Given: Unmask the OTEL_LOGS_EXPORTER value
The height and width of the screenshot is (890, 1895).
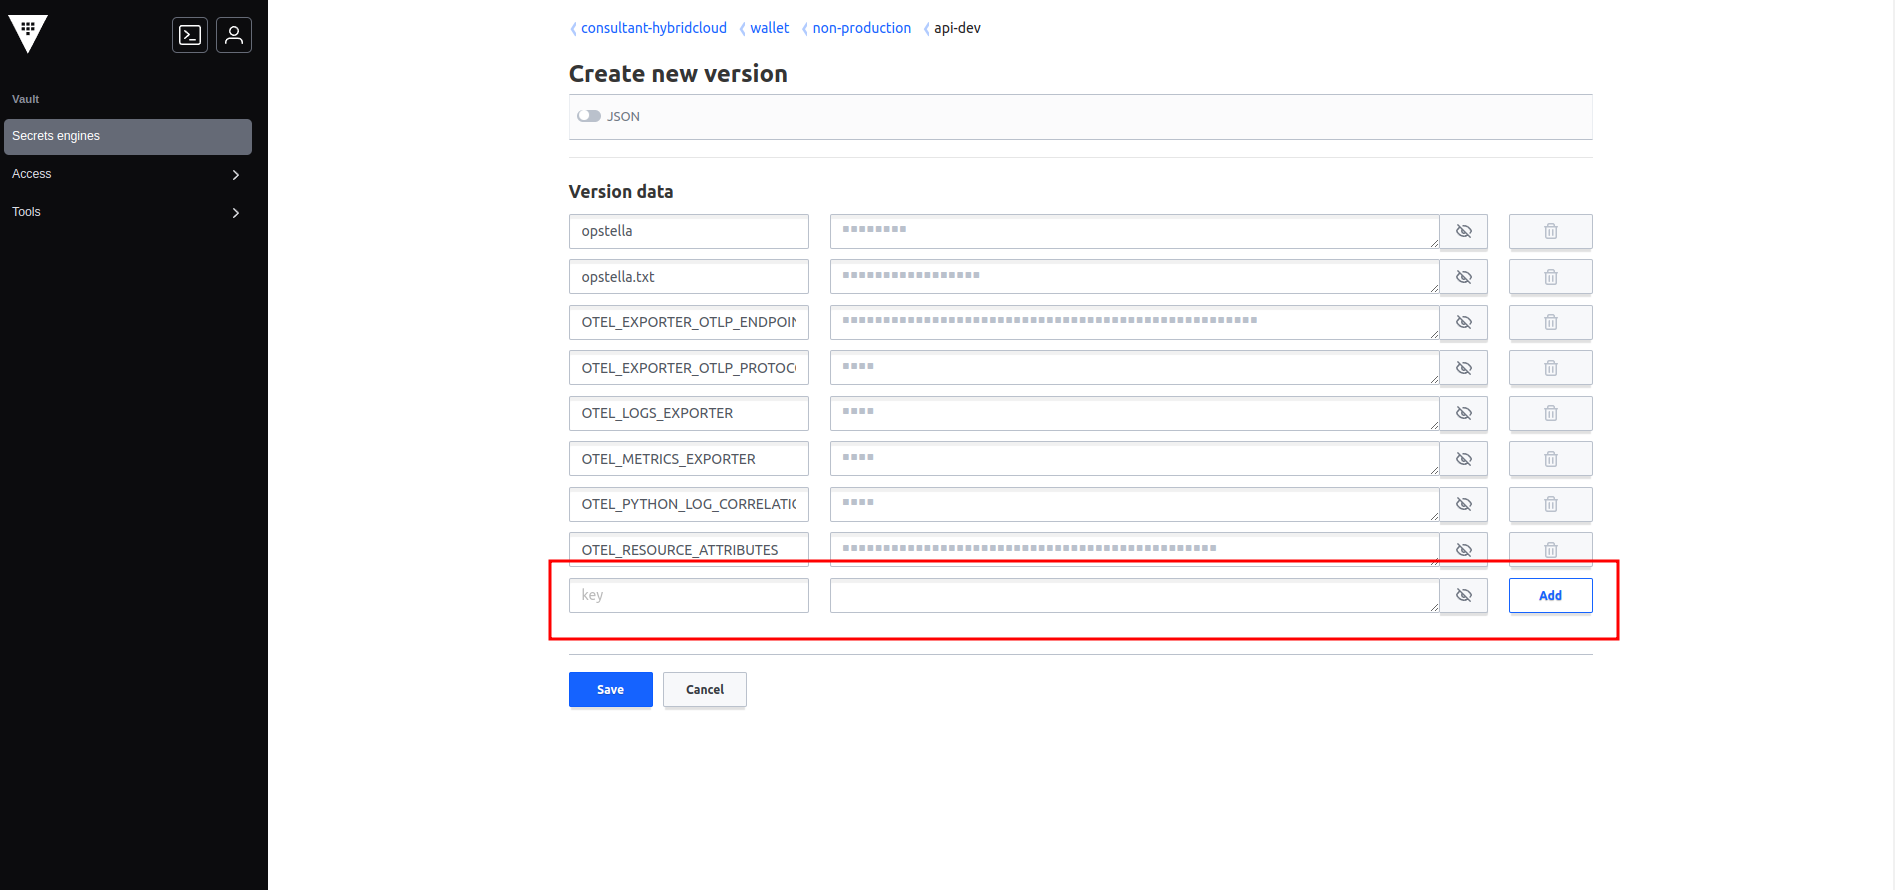Looking at the screenshot, I should pos(1463,413).
